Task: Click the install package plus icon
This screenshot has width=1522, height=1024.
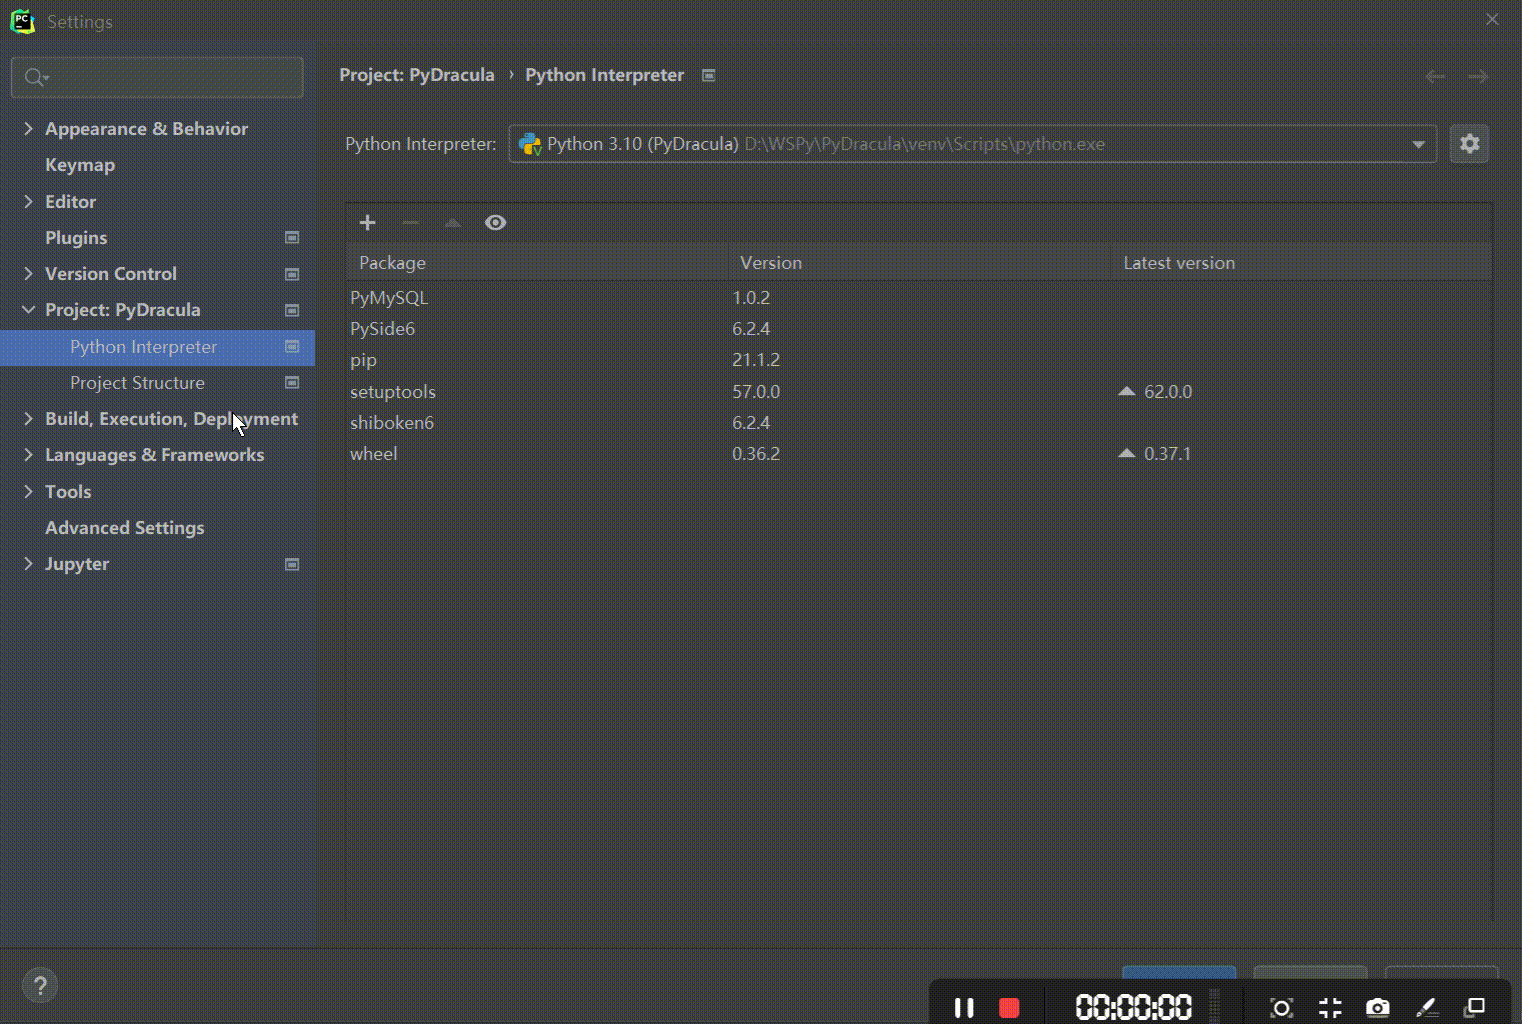Action: (x=367, y=223)
